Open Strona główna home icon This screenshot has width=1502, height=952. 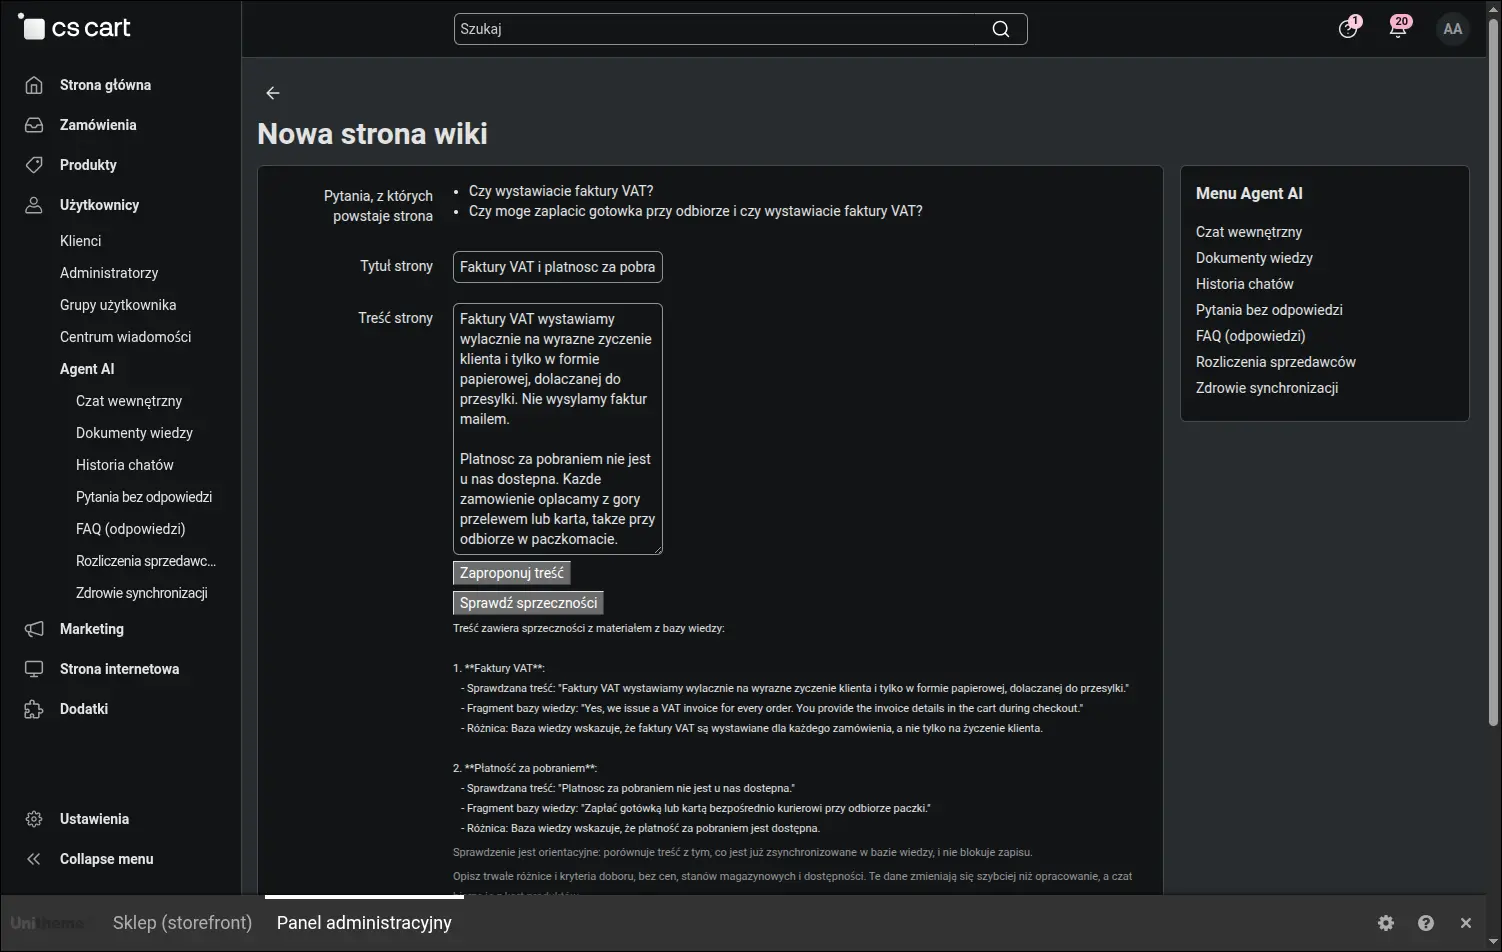34,85
